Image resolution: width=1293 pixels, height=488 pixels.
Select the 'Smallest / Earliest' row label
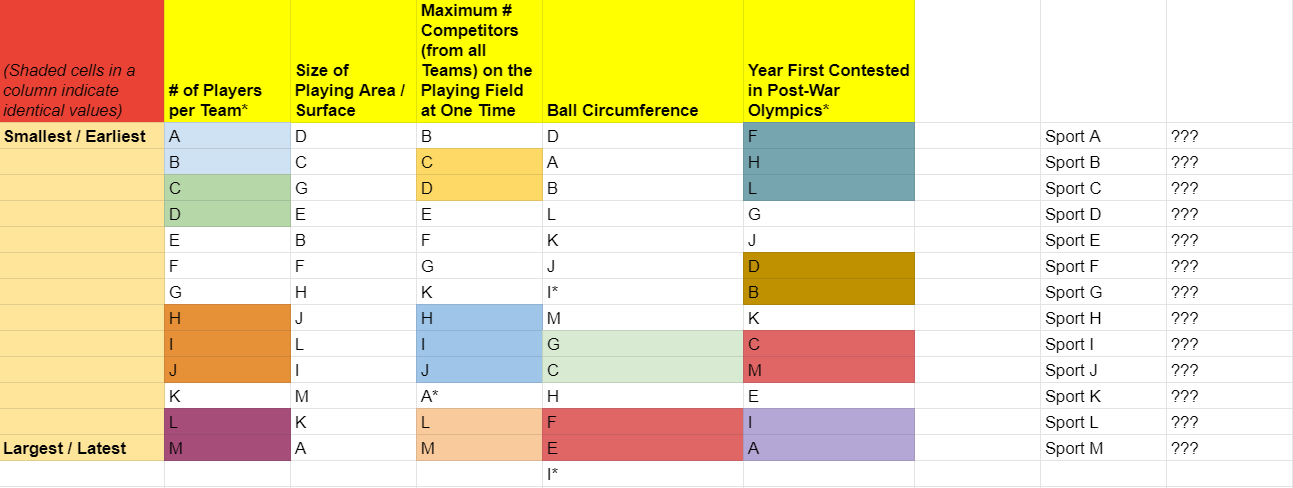[82, 136]
